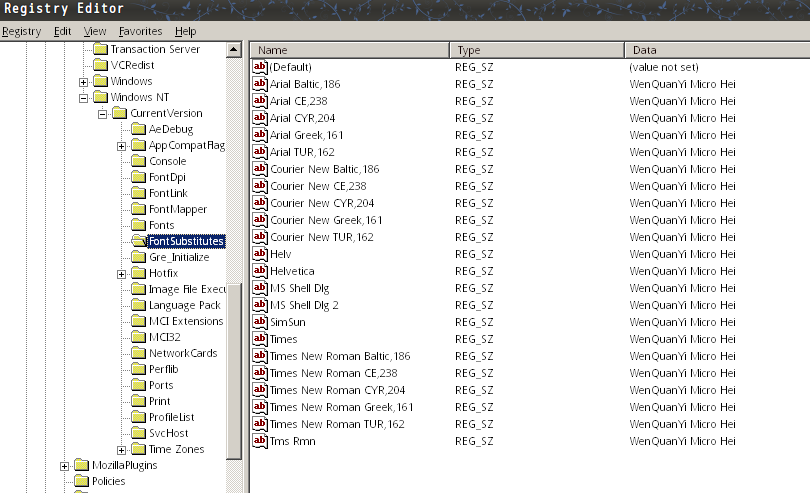This screenshot has height=493, width=810.
Task: Select the Courier New CE,238 value name
Action: 318,187
